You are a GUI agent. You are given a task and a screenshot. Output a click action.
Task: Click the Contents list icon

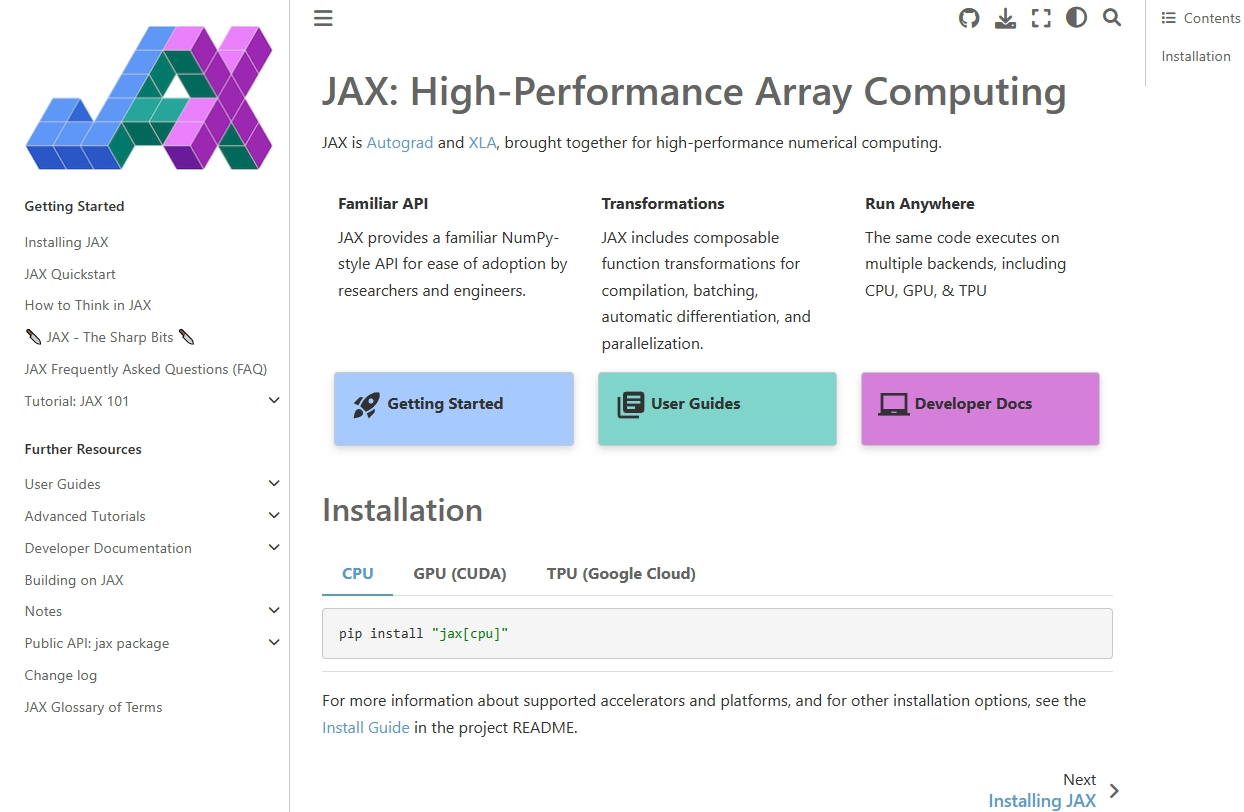[1168, 18]
